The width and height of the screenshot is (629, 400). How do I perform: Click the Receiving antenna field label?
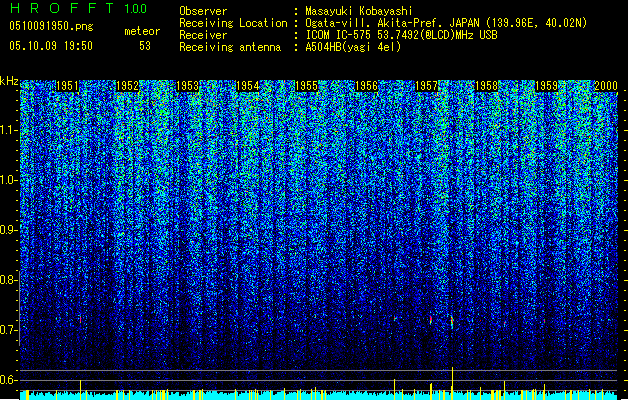click(230, 47)
